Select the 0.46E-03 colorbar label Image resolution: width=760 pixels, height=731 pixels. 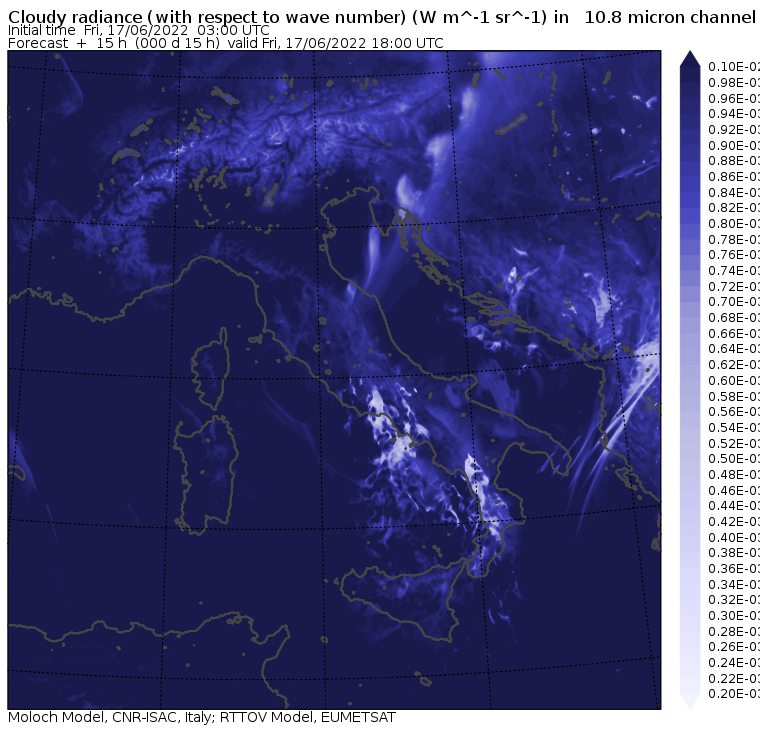[x=734, y=490]
